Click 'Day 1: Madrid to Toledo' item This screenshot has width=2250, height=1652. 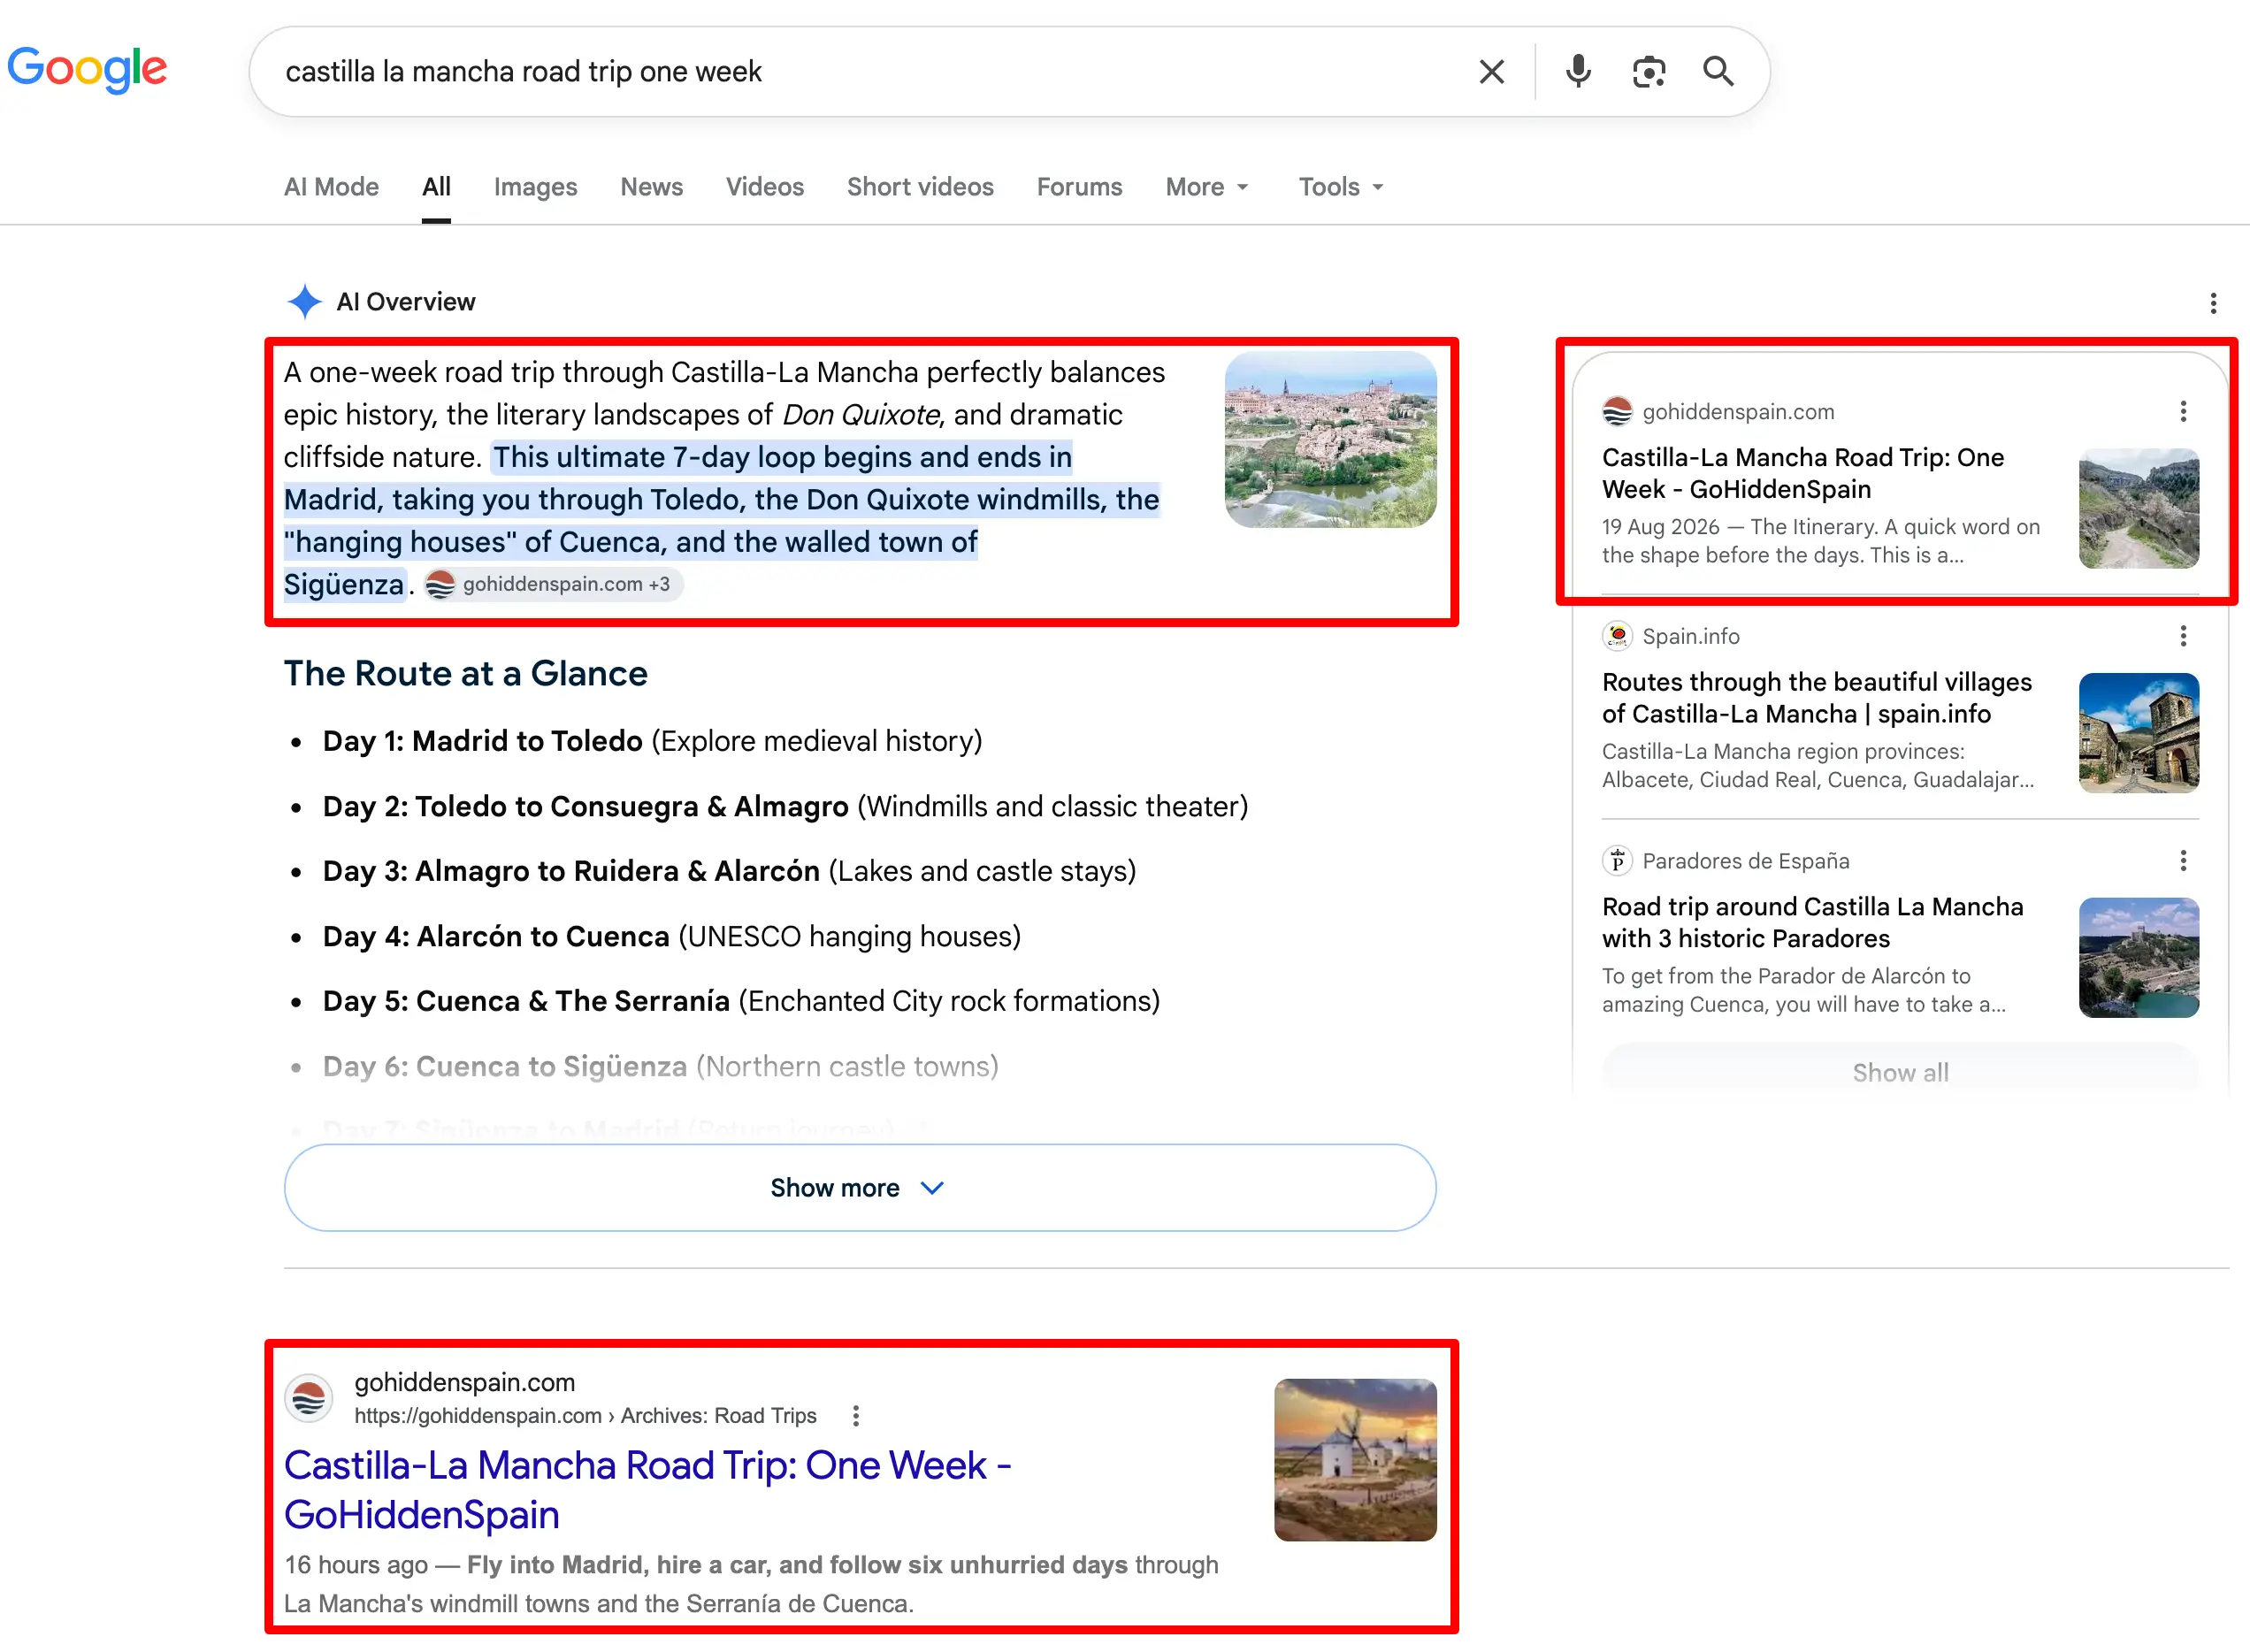click(x=652, y=741)
